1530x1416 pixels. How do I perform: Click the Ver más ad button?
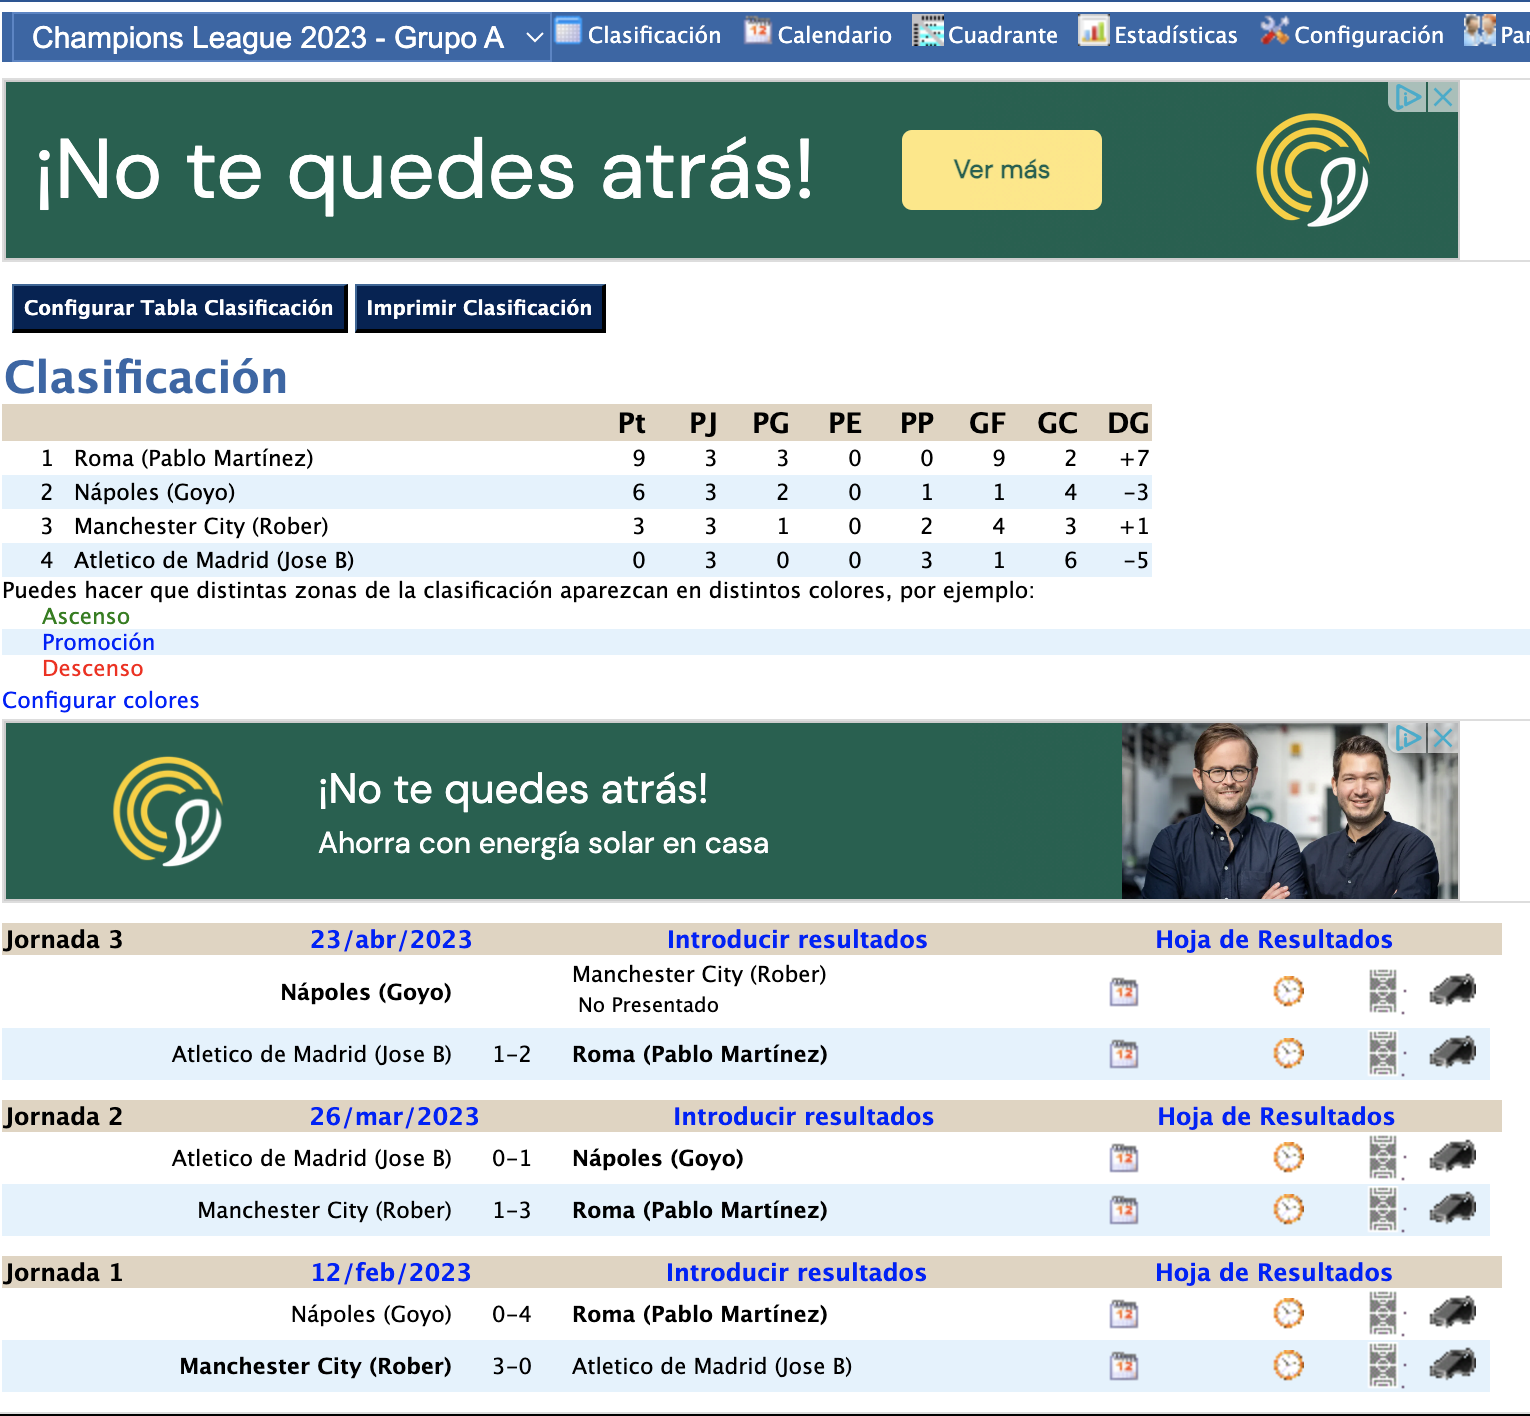(1001, 170)
